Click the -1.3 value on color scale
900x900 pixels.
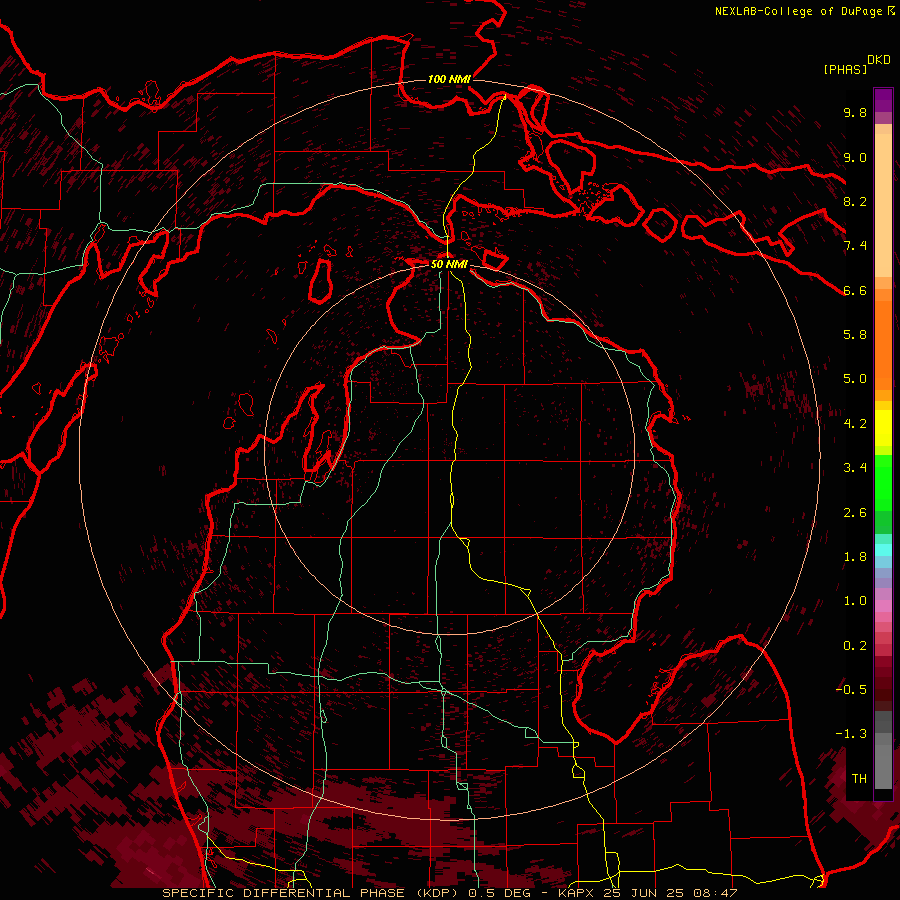click(851, 734)
